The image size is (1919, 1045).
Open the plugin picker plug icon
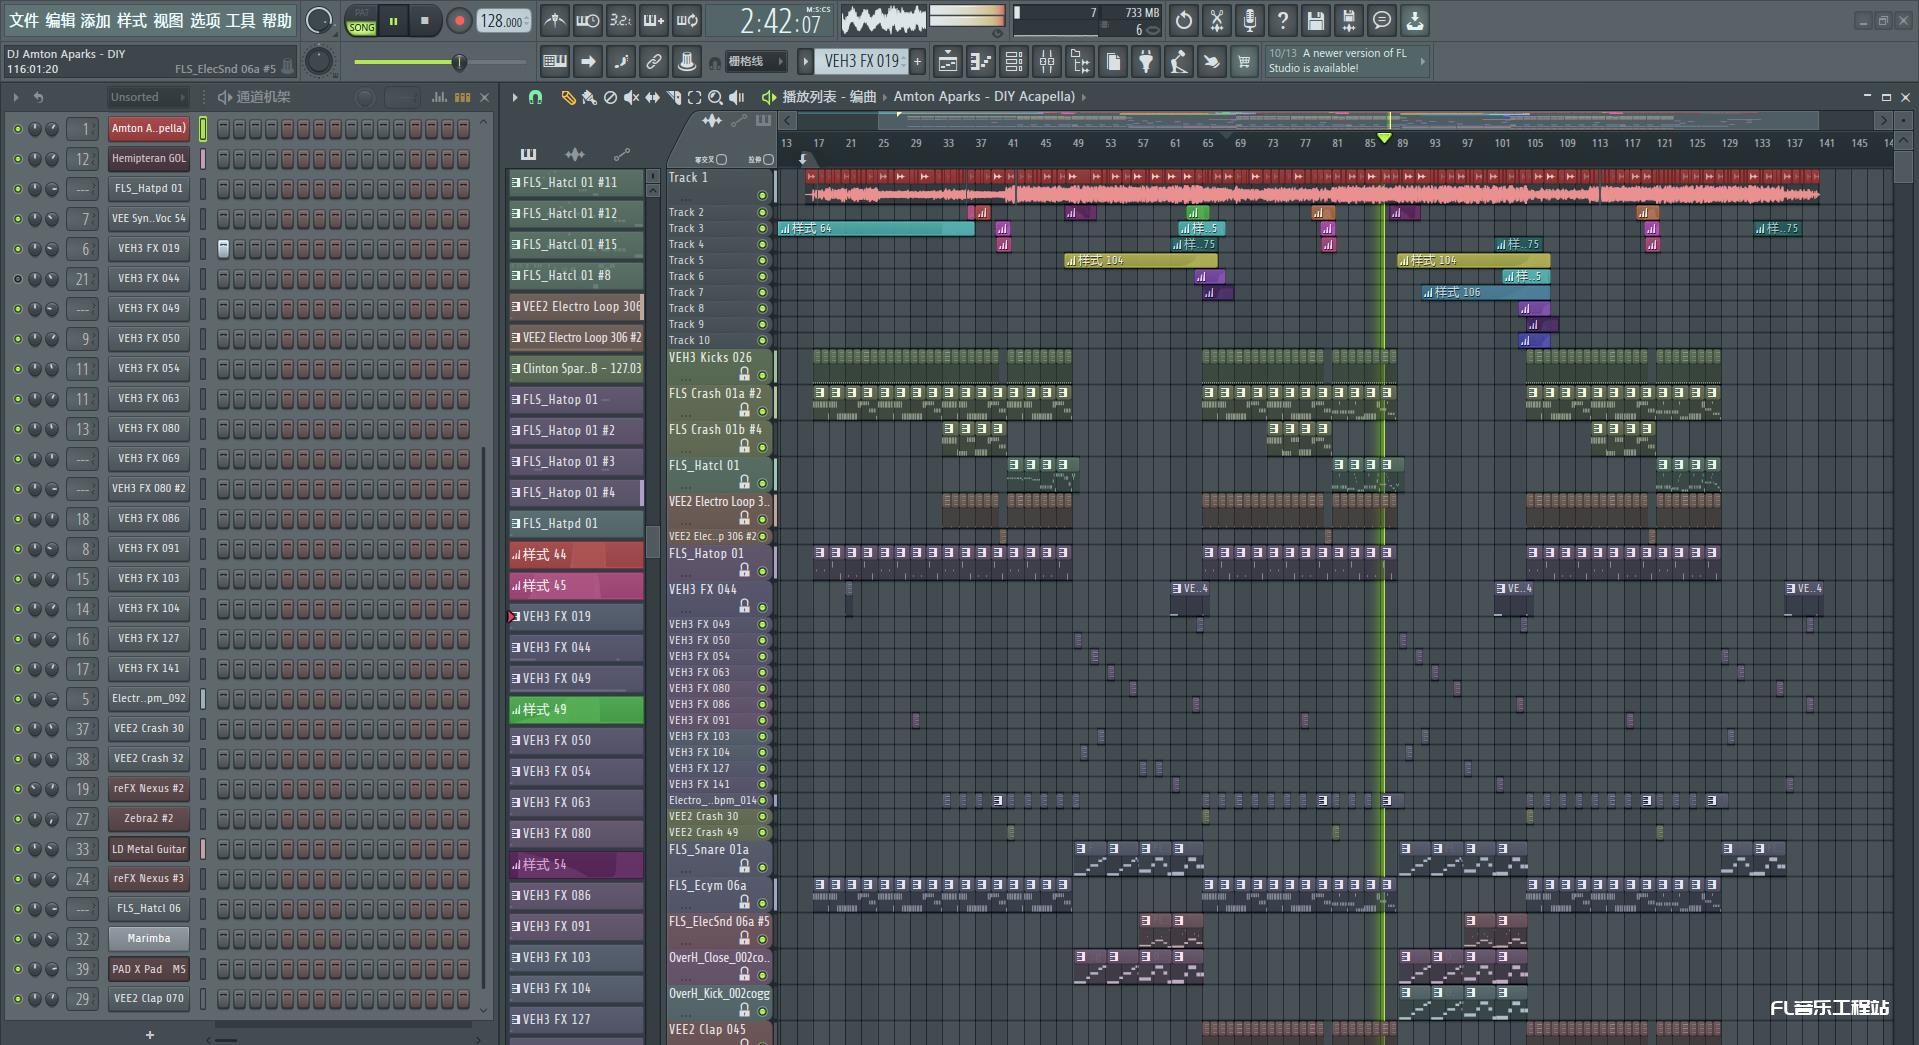coord(1145,62)
